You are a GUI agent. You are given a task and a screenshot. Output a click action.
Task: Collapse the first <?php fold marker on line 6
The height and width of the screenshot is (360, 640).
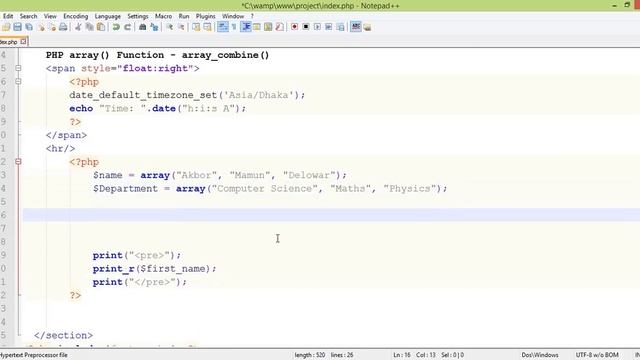[x=18, y=82]
